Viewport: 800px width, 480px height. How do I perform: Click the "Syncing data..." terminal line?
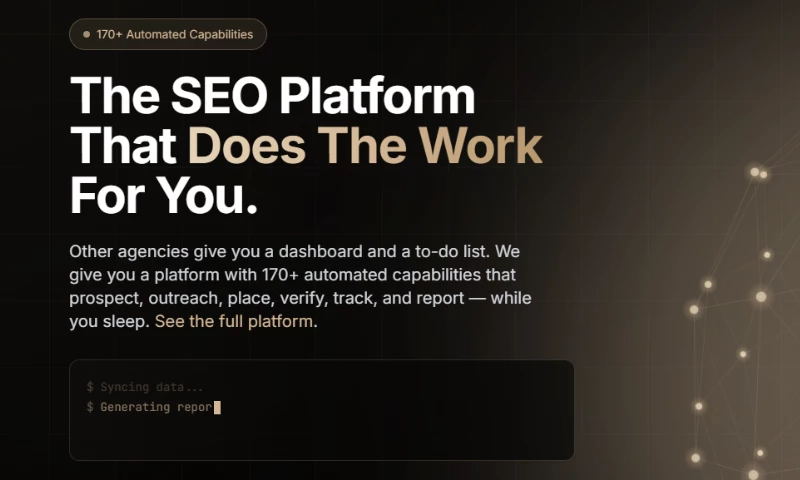152,387
